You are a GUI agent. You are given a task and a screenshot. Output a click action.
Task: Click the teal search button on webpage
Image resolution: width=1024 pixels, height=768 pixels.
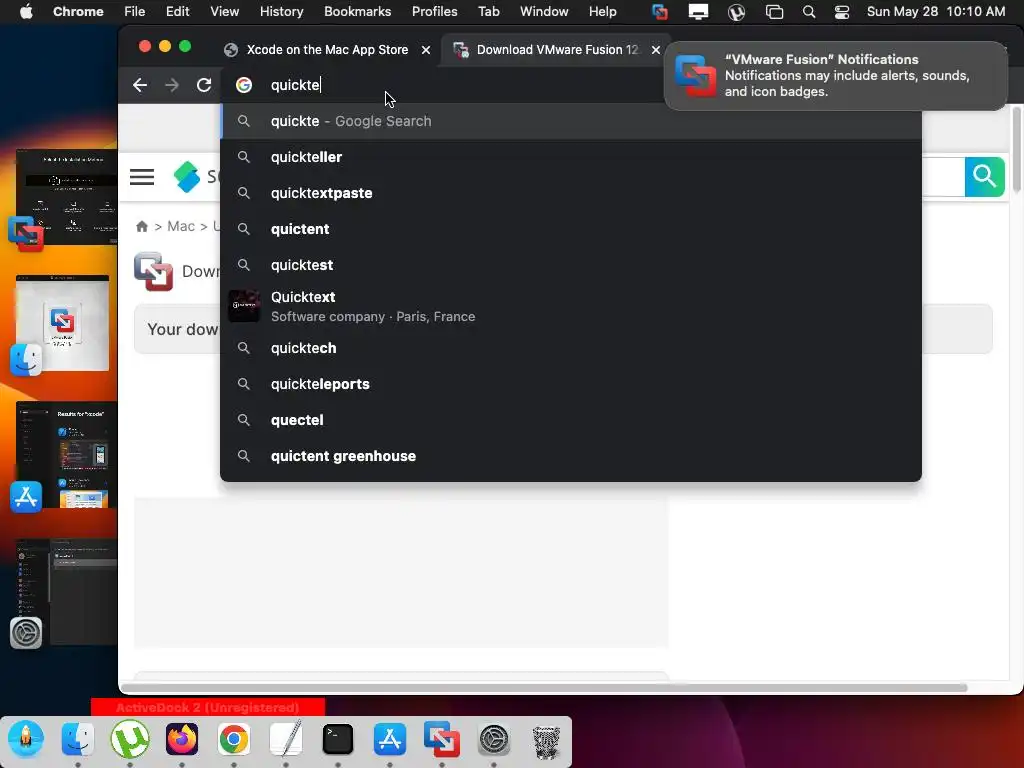pyautogui.click(x=984, y=176)
